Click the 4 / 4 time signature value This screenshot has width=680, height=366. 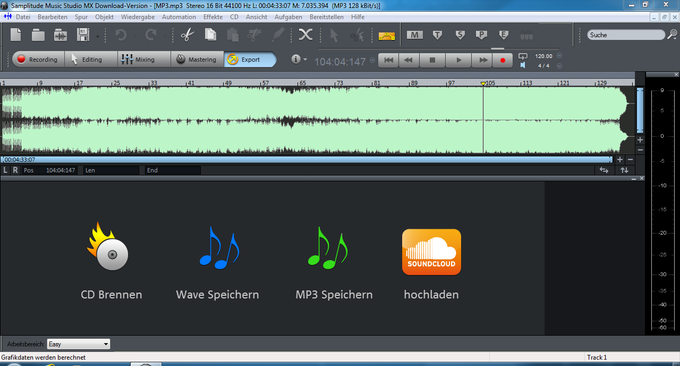click(x=543, y=66)
